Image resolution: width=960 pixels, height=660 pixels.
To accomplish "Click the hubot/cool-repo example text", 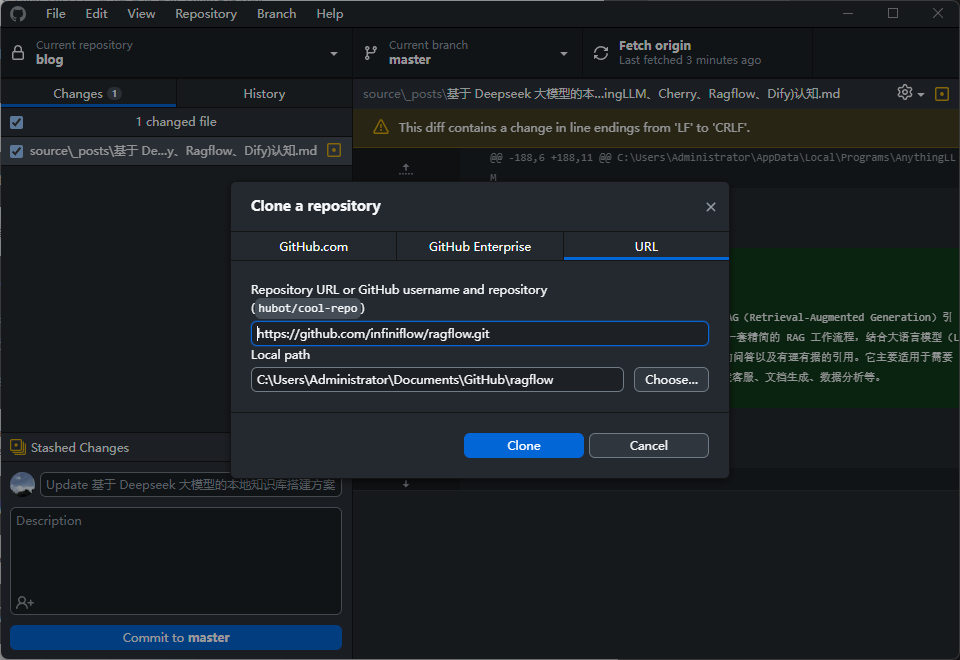I will [x=307, y=308].
